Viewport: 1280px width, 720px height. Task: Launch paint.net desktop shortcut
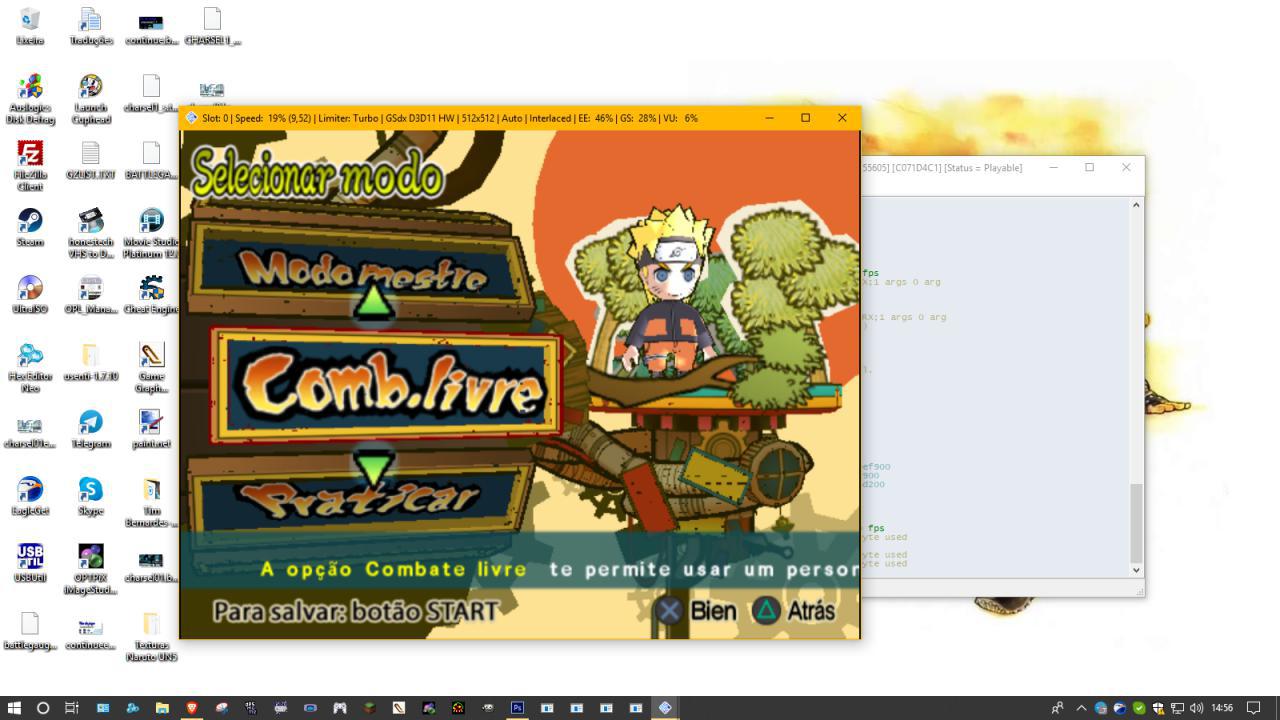[151, 428]
